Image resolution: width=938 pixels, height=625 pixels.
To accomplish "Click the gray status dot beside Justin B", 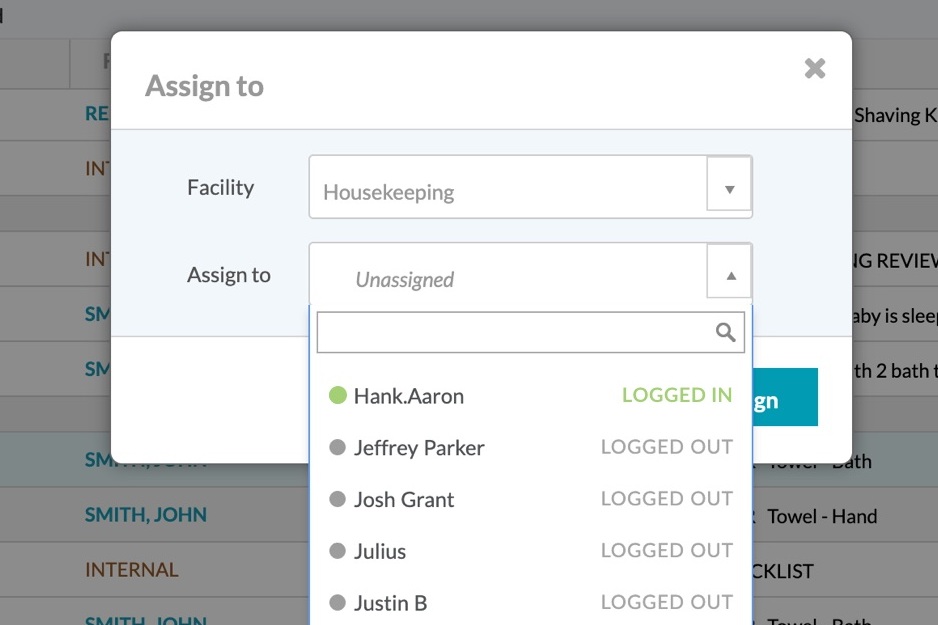I will coord(337,603).
